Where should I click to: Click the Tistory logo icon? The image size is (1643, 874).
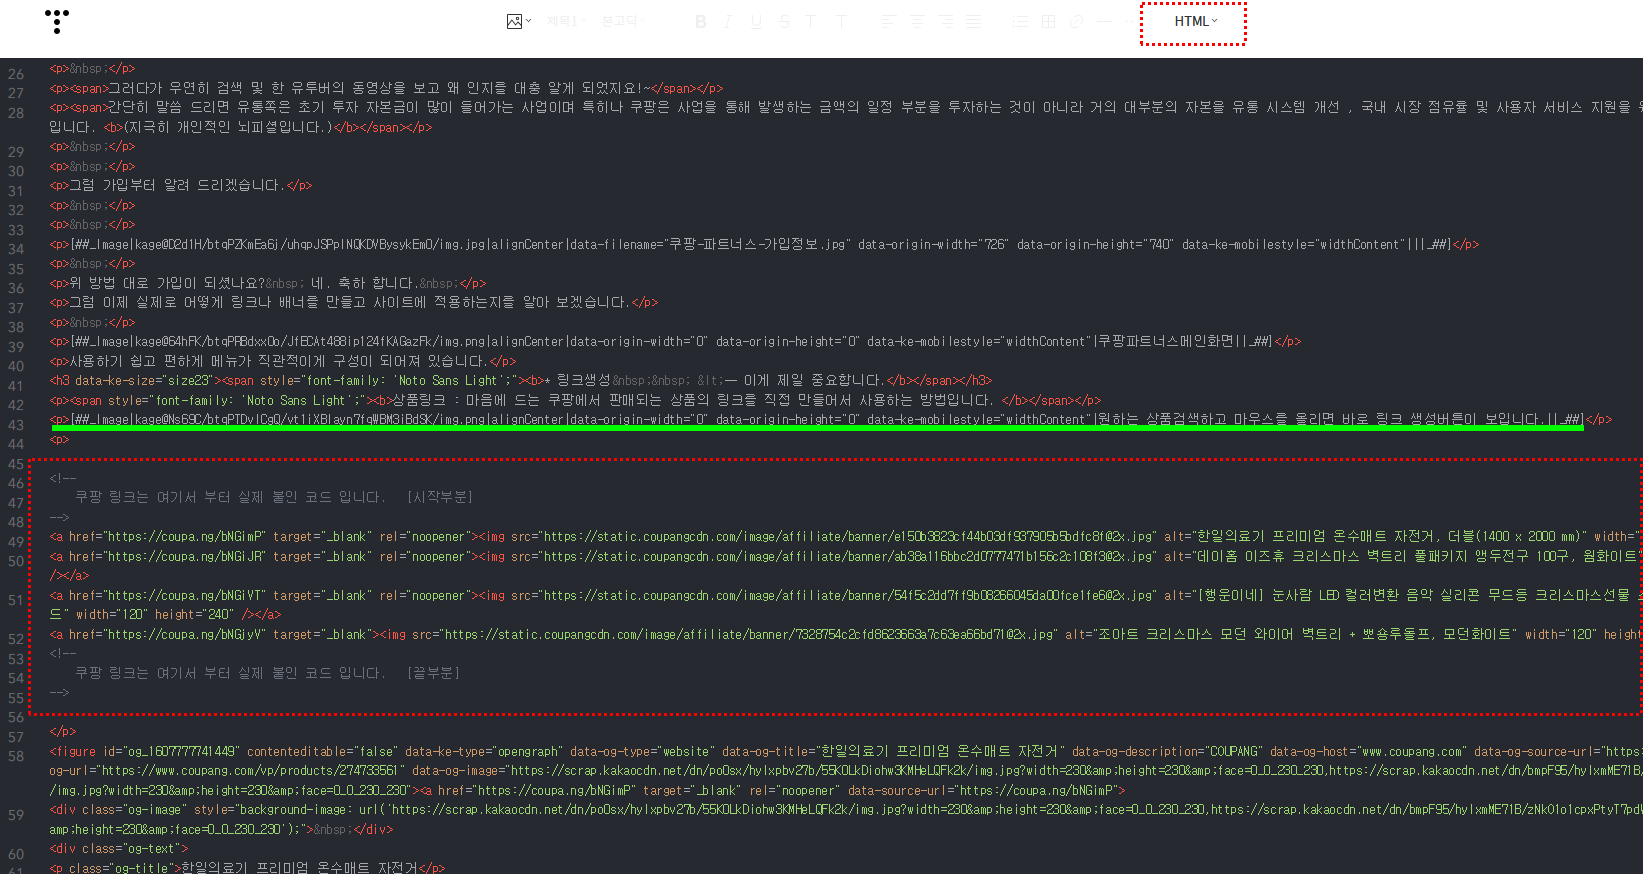coord(57,21)
